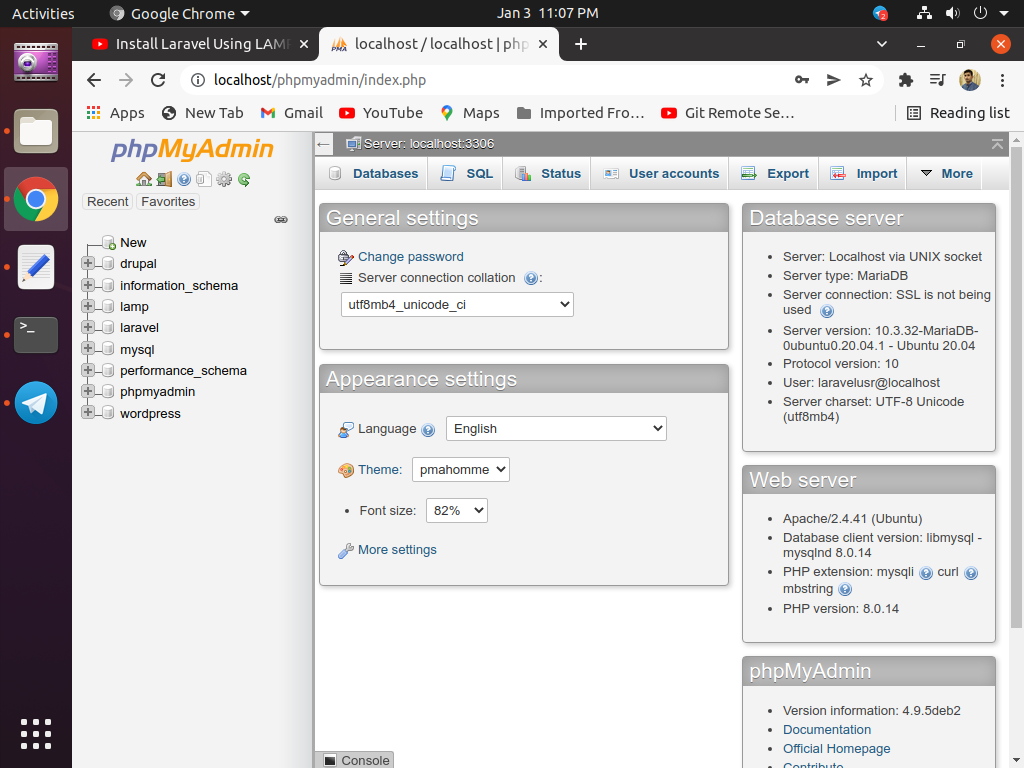The width and height of the screenshot is (1024, 768).
Task: Click the link with main panel chain icon
Action: point(281,219)
